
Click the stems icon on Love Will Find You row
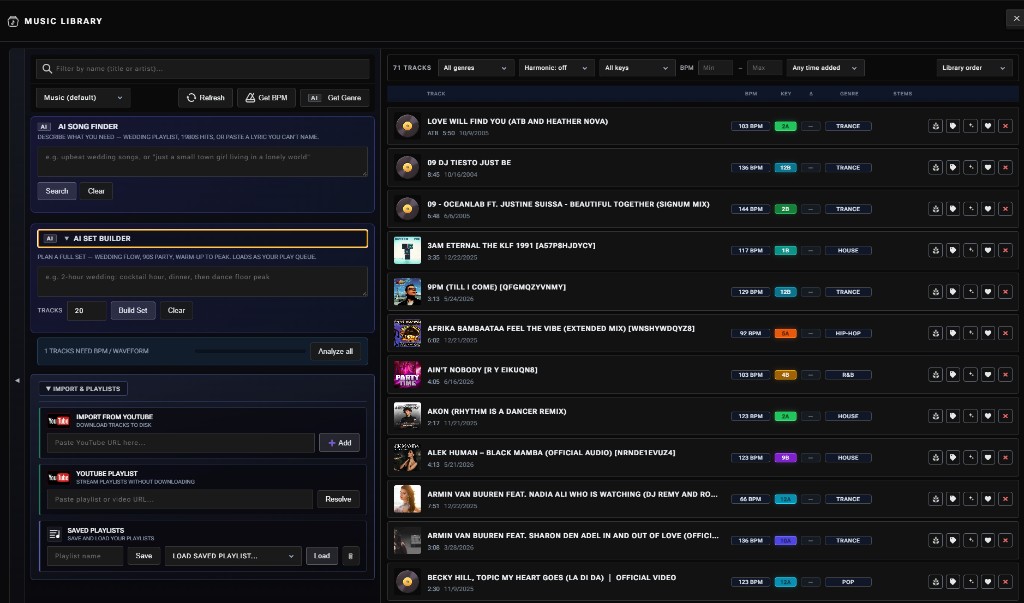pos(935,126)
